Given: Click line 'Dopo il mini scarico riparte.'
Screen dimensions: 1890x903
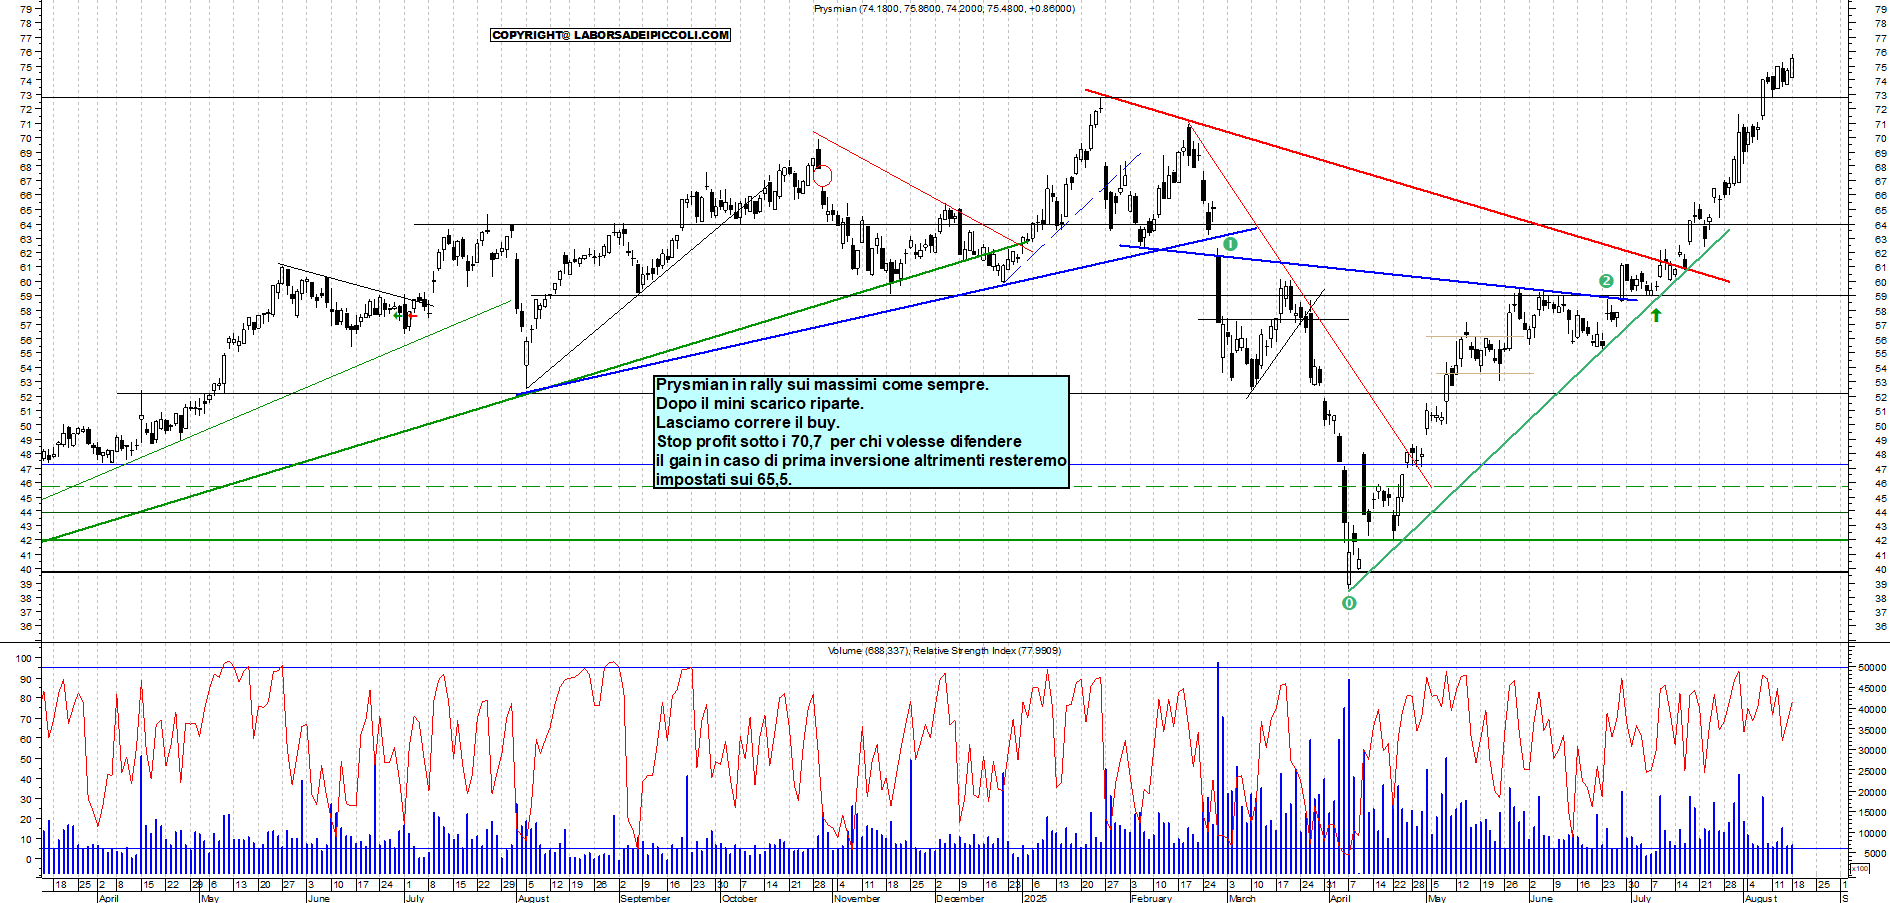Looking at the screenshot, I should pyautogui.click(x=760, y=404).
